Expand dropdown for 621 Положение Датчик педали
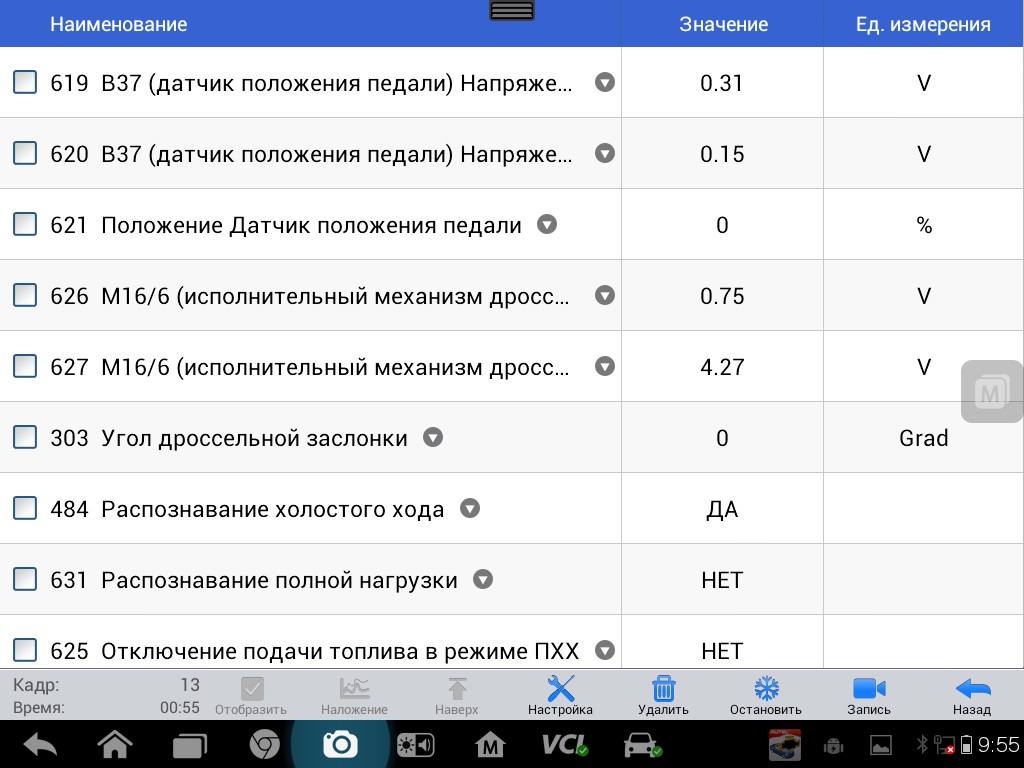 [x=546, y=225]
